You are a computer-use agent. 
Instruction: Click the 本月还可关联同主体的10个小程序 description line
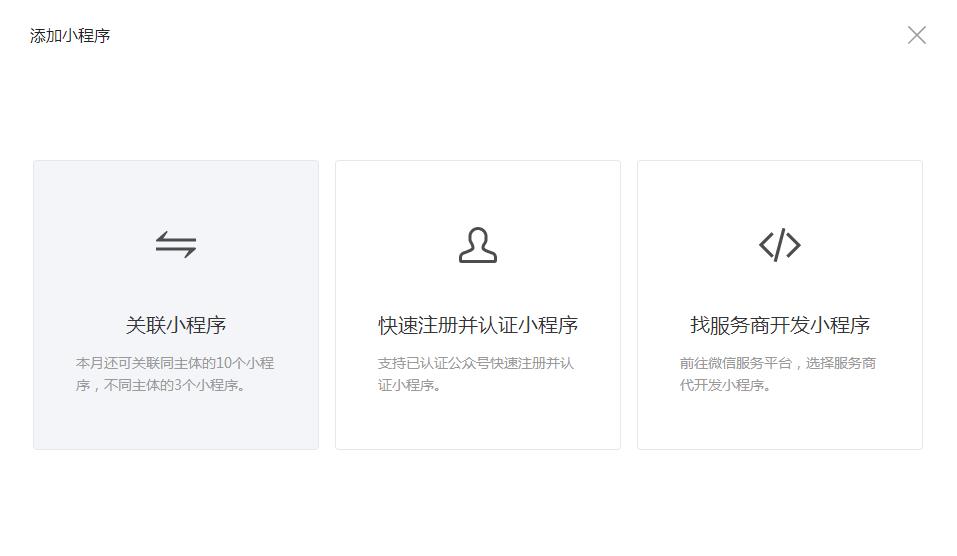175,363
